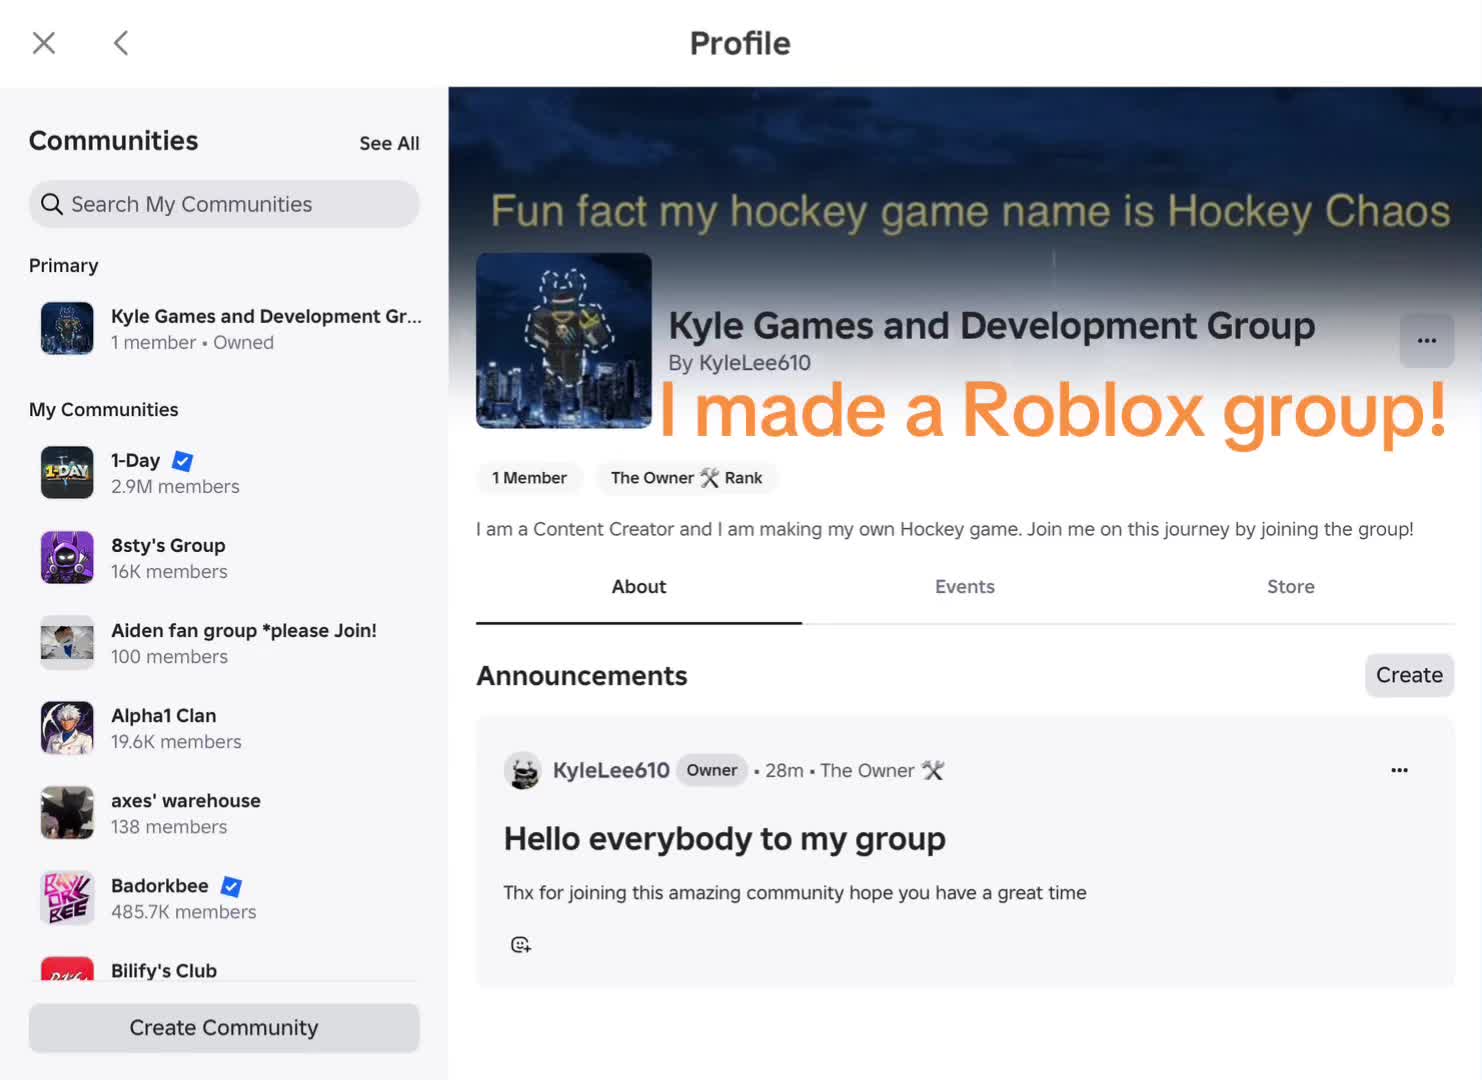Click 1 member • Owned status text
The width and height of the screenshot is (1482, 1080).
click(192, 343)
